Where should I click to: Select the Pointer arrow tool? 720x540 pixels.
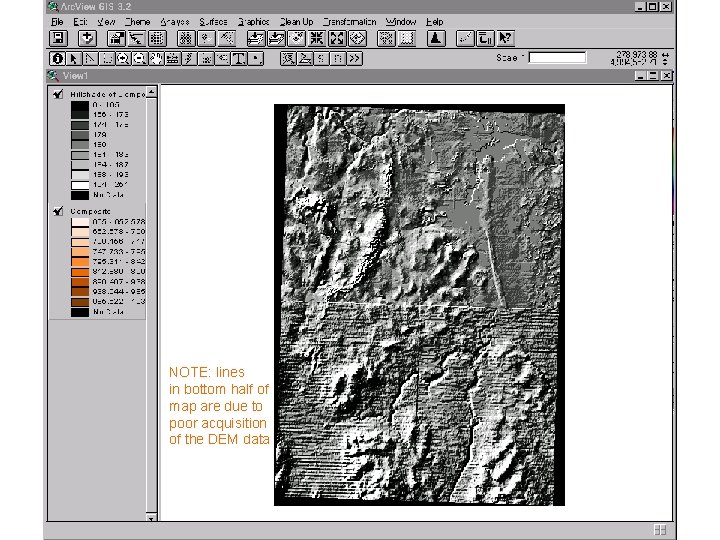click(x=73, y=59)
